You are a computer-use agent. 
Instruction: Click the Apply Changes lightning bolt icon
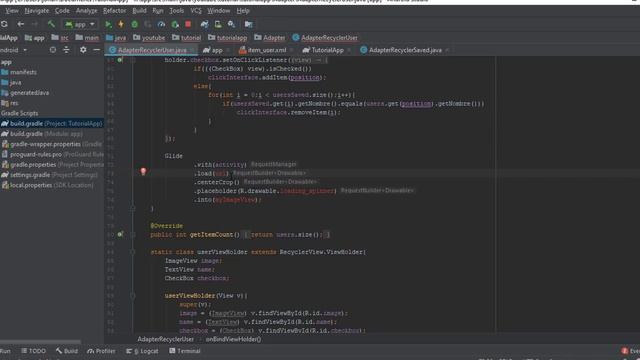click(x=121, y=24)
